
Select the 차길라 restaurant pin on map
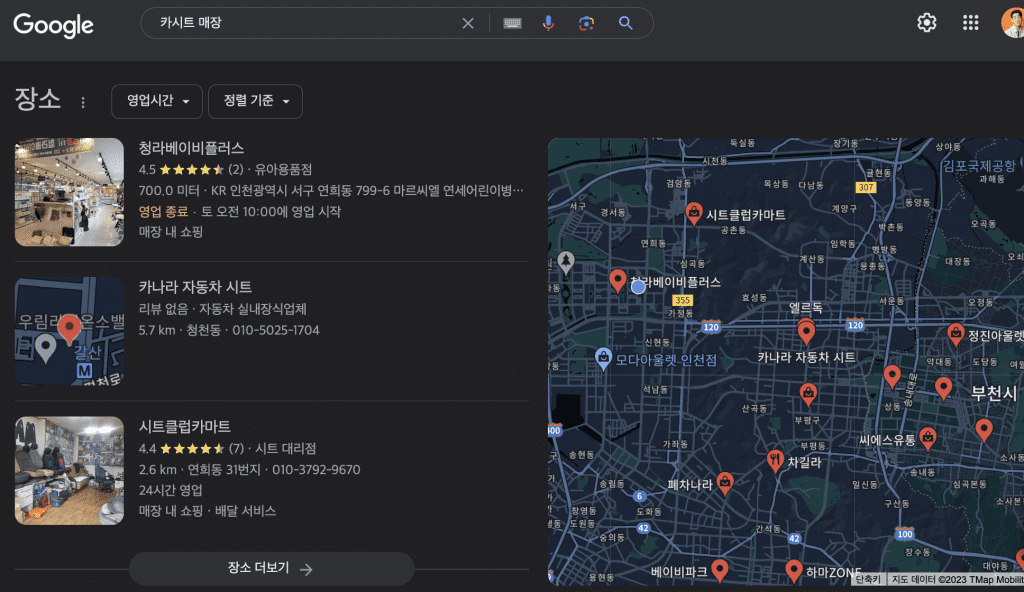(x=775, y=461)
